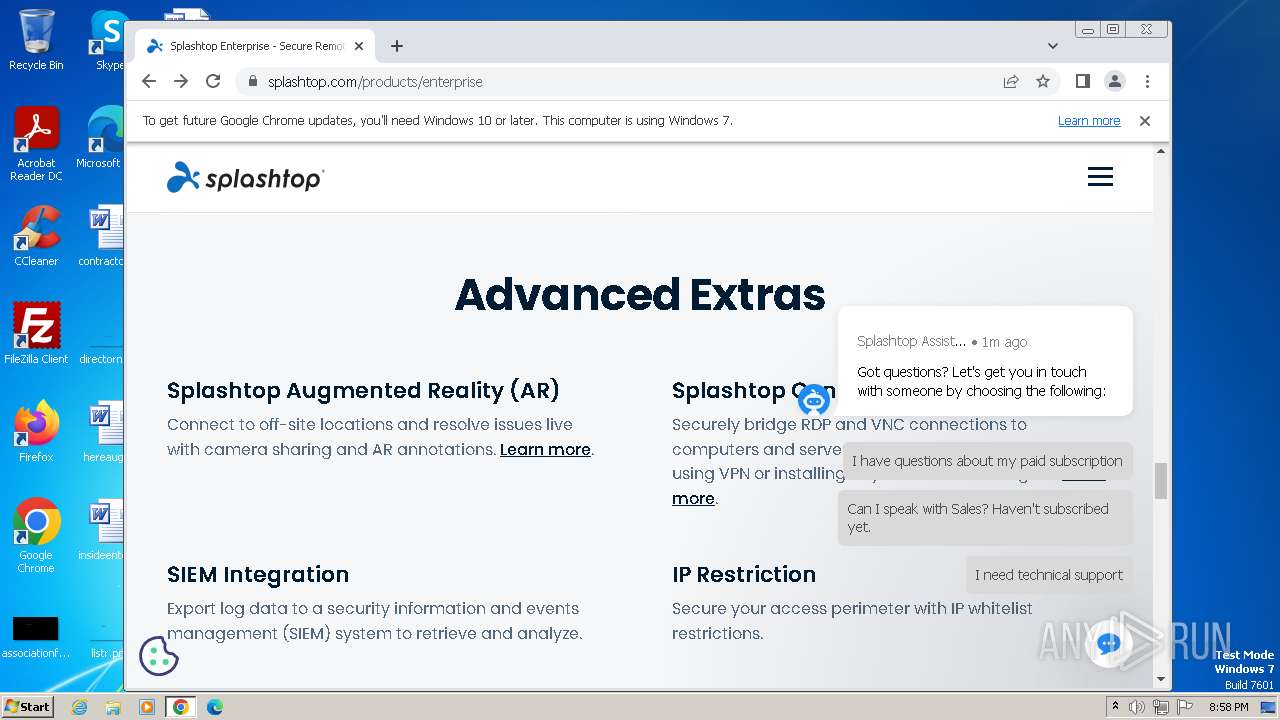This screenshot has height=720, width=1280.
Task: Click the volume tray icon
Action: tap(1137, 707)
